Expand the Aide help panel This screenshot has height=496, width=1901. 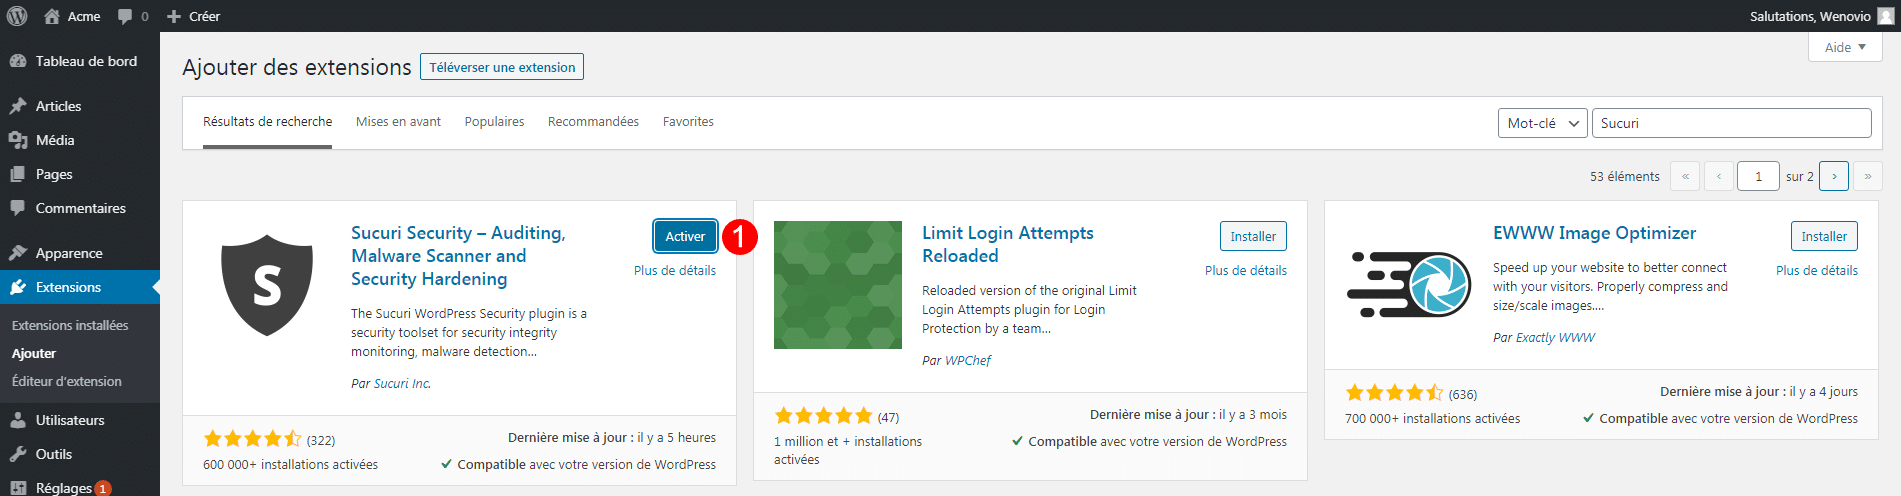pyautogui.click(x=1845, y=47)
